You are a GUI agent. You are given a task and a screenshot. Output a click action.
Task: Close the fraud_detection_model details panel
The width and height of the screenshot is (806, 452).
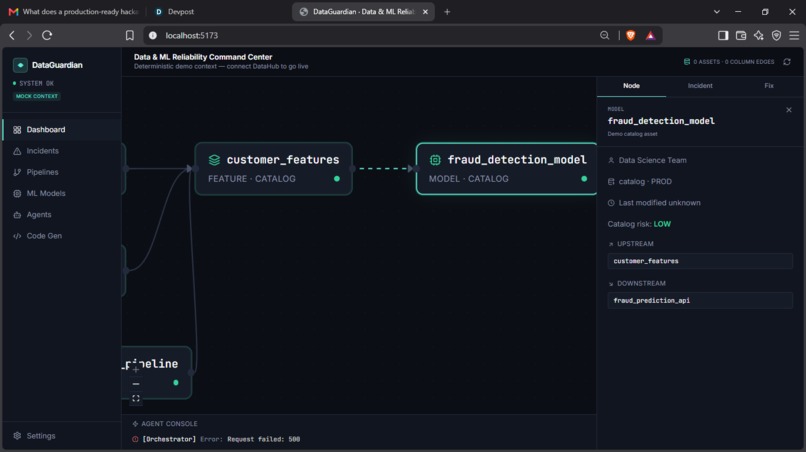point(789,110)
